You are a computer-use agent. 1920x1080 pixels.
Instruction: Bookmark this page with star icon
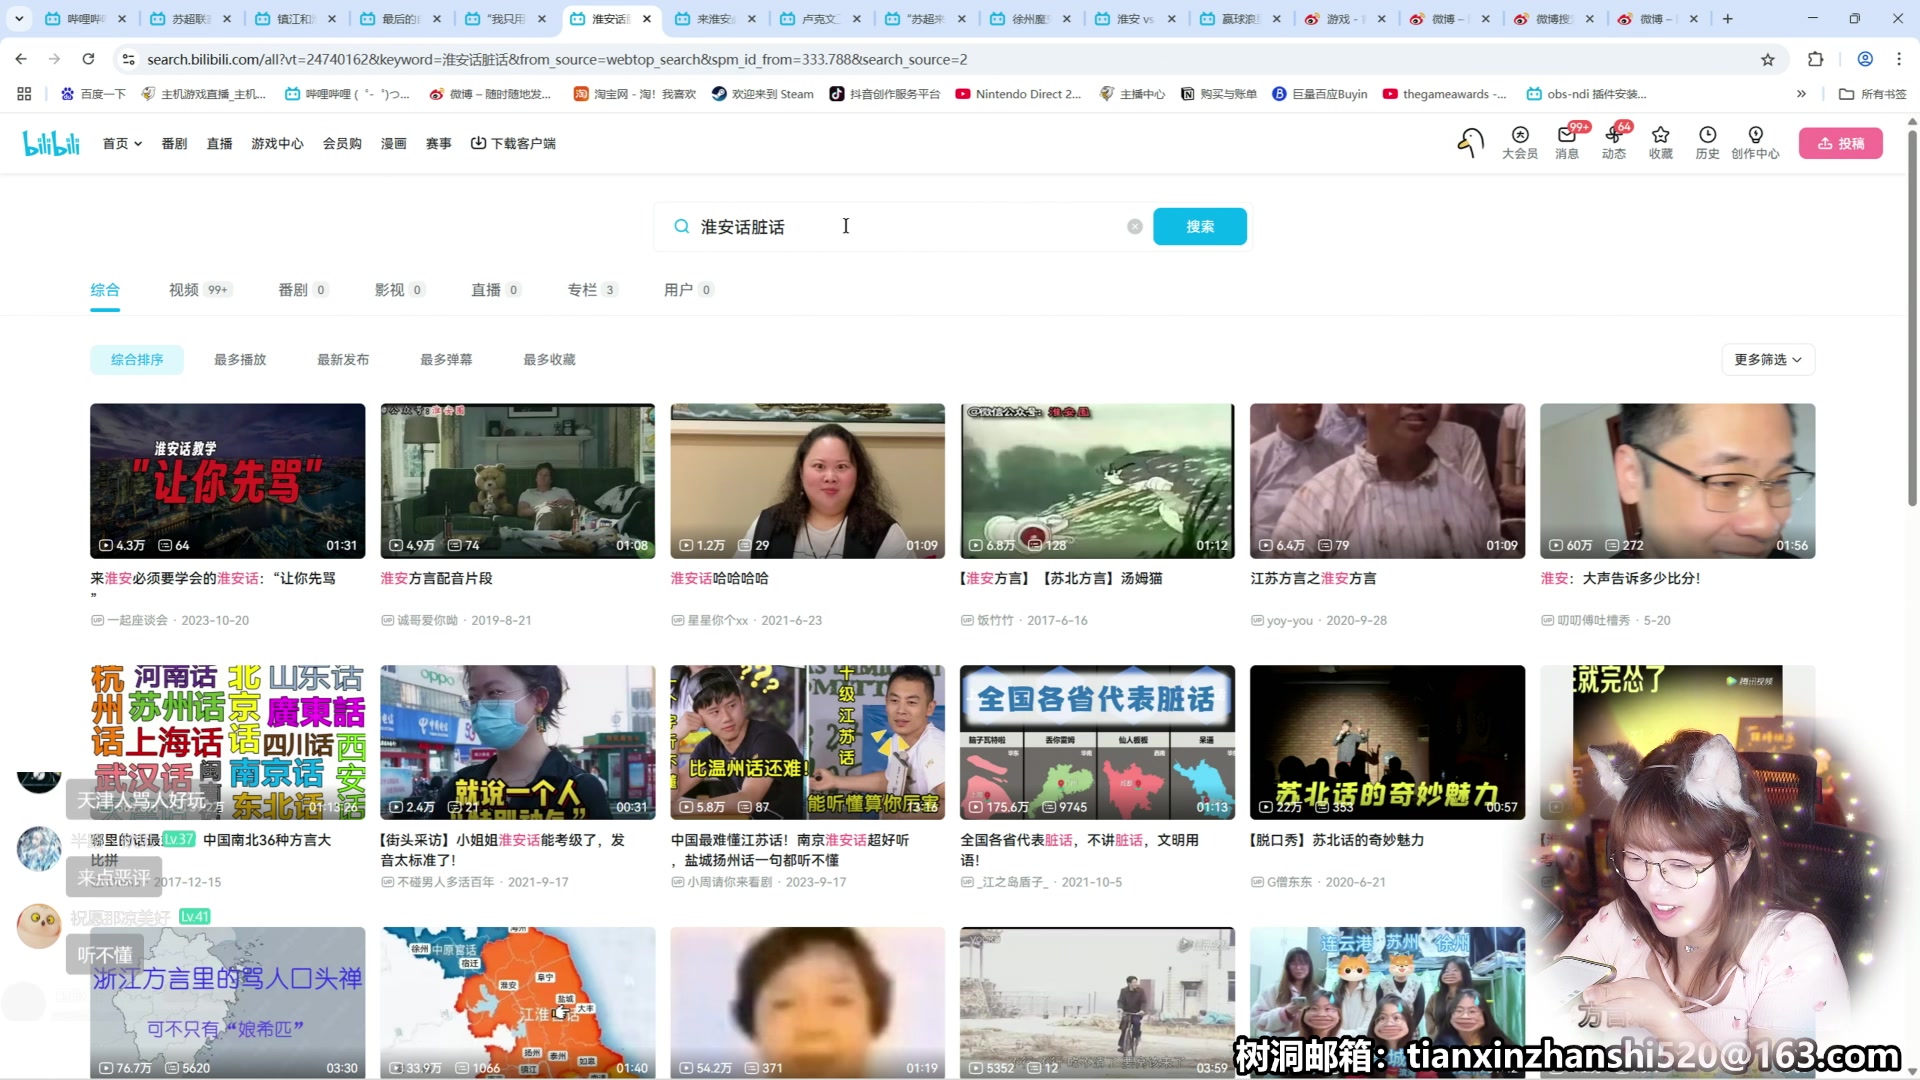[1768, 59]
